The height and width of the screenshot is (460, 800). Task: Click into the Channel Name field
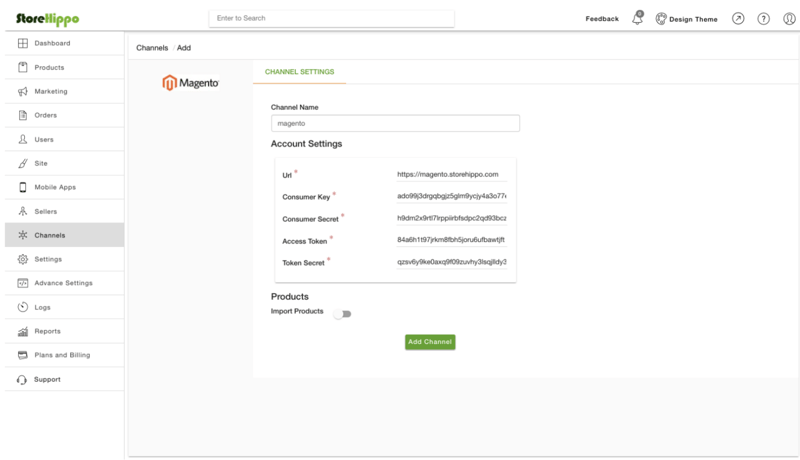(395, 124)
